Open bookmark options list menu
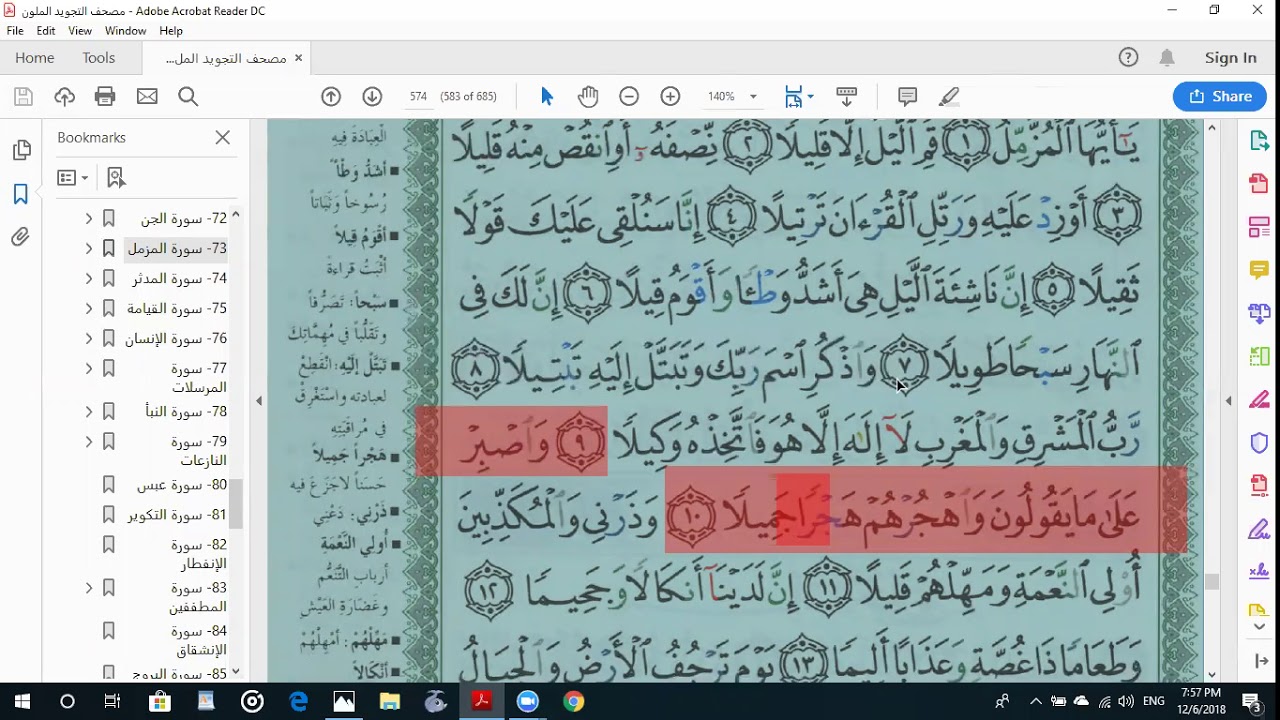Screen dimensions: 1280x720 [73, 178]
